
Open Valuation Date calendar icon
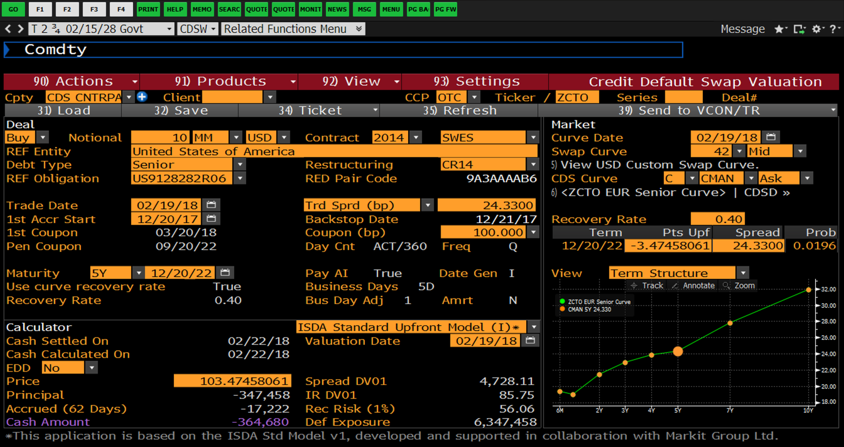click(x=530, y=341)
